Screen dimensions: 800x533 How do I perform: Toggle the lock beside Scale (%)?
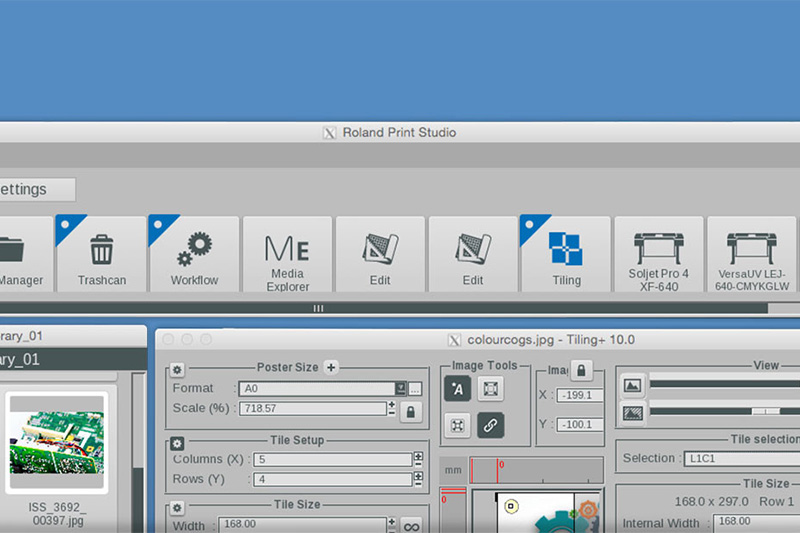click(411, 410)
